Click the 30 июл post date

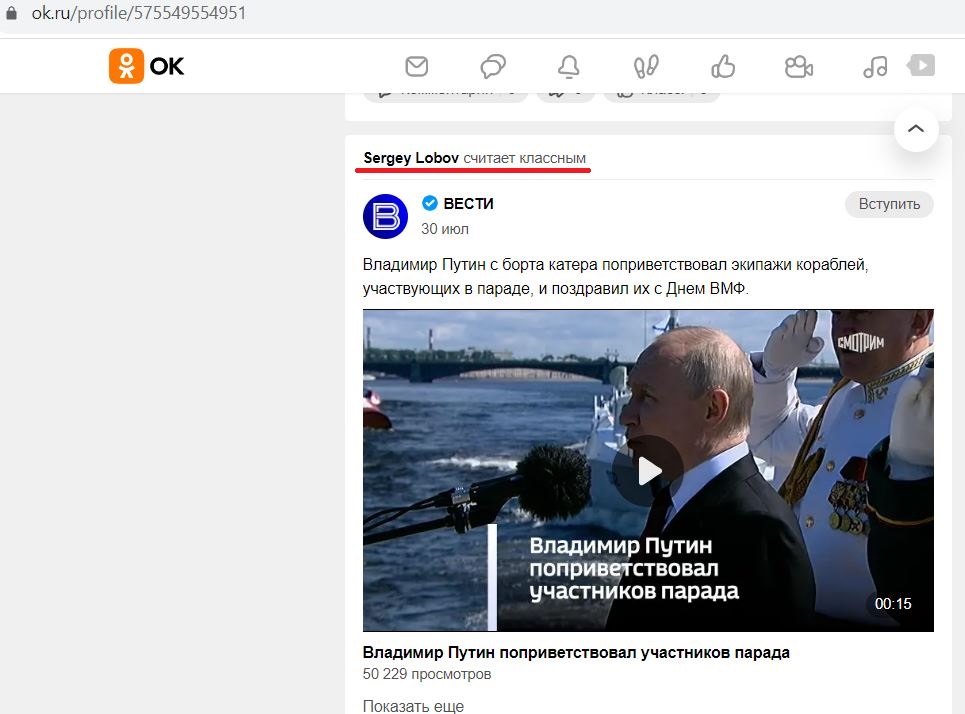tap(445, 229)
